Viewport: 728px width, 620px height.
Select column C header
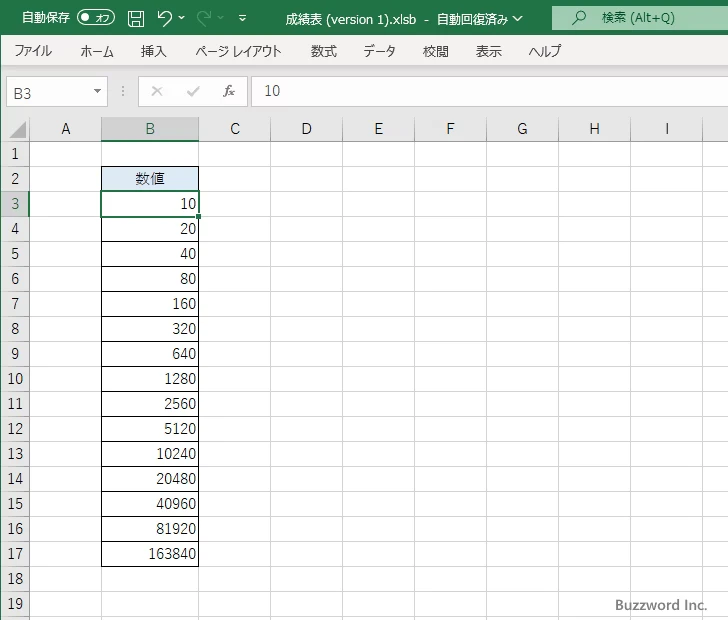(235, 129)
